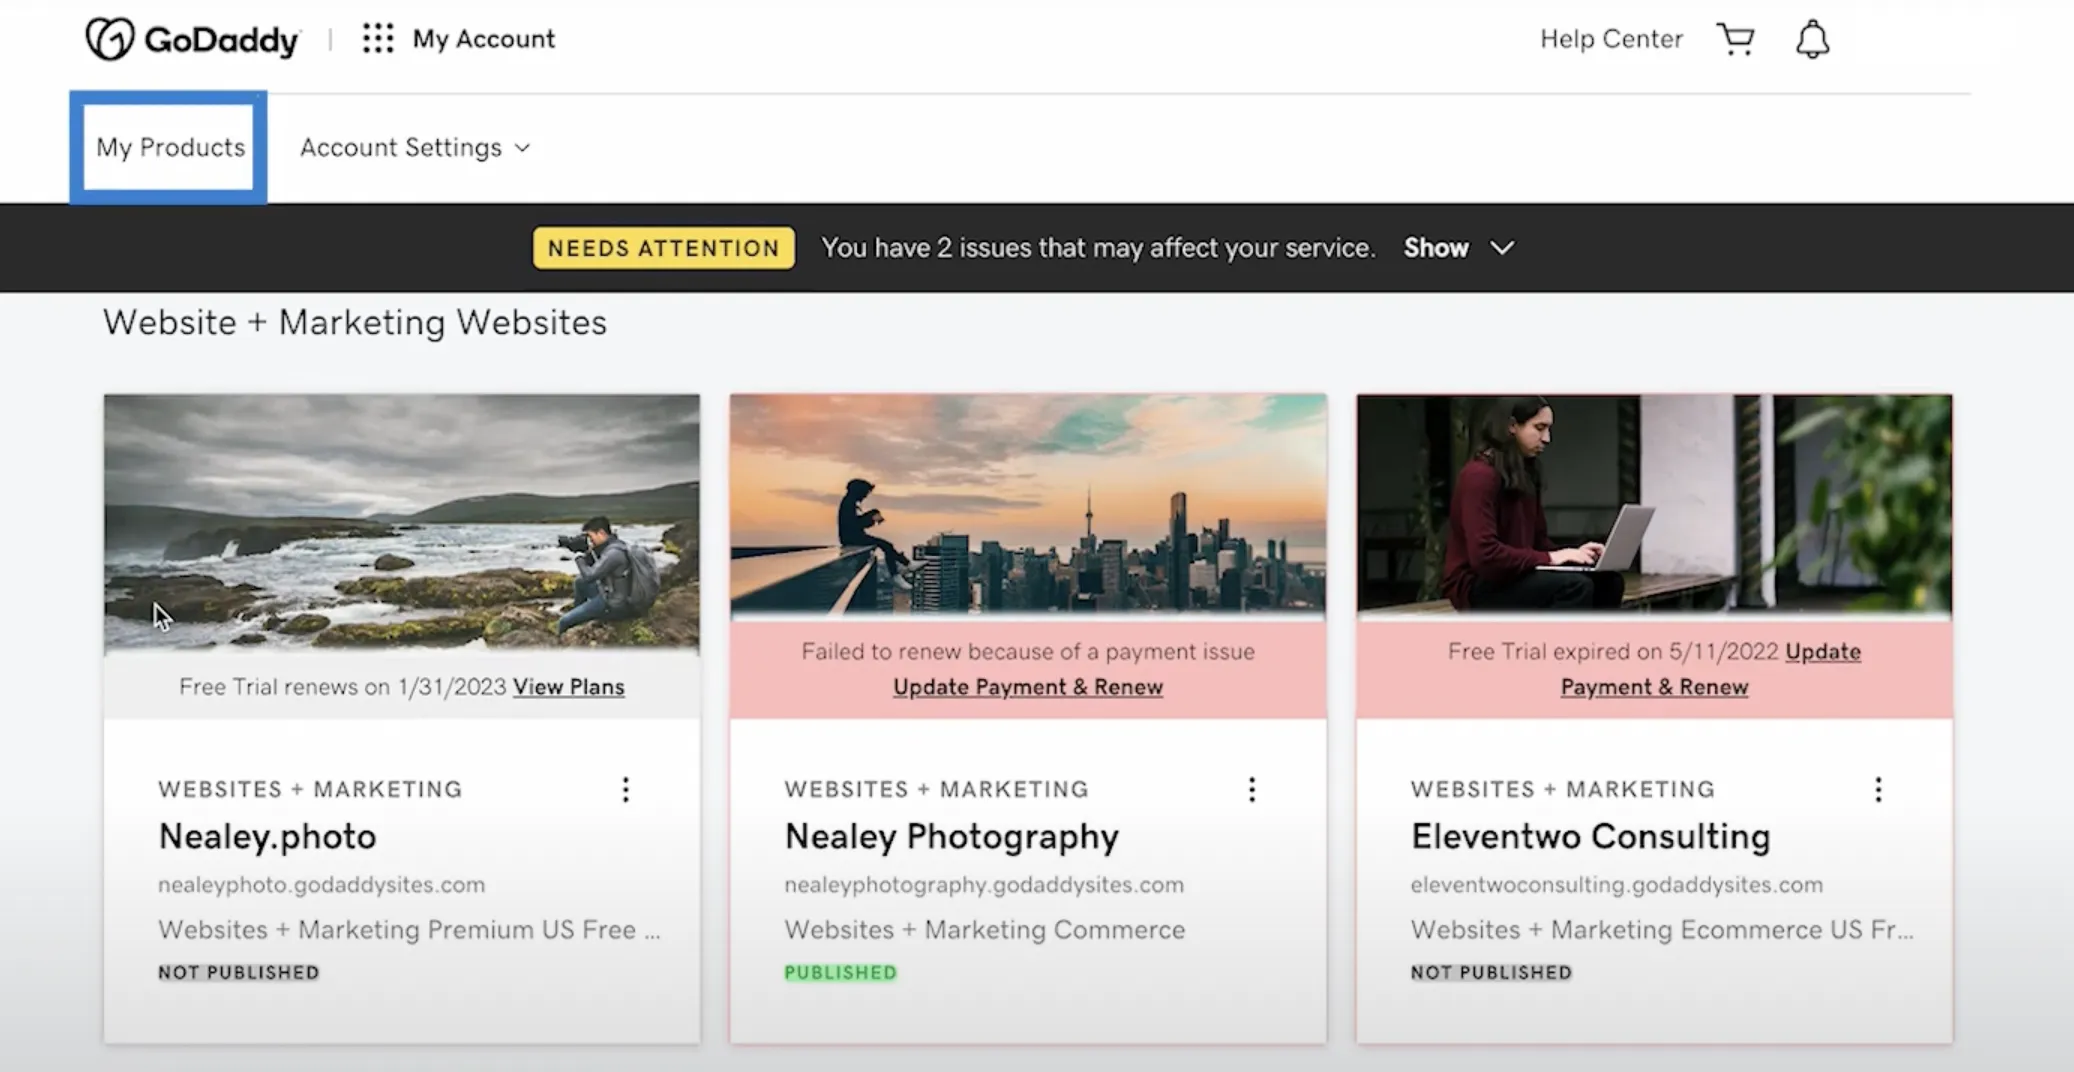
Task: Click Free Trial renews on 1/31/2023 text
Action: (343, 687)
